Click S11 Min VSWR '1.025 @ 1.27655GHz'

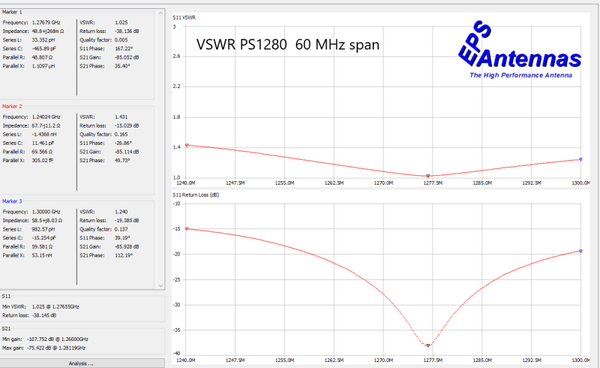click(x=55, y=307)
